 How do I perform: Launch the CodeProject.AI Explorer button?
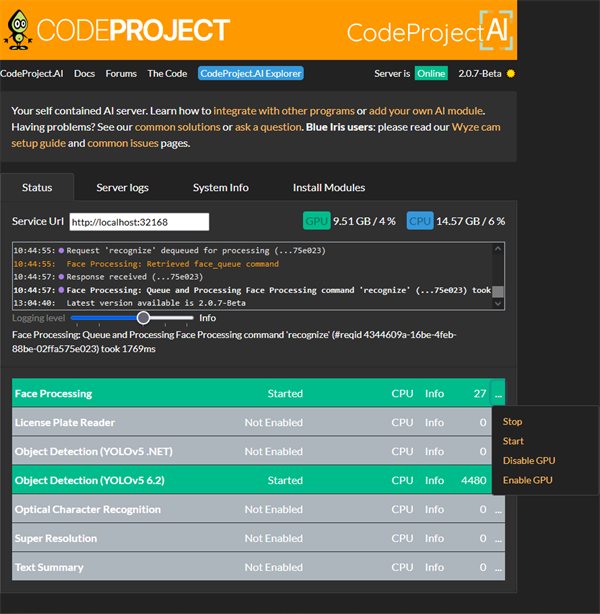click(x=251, y=73)
